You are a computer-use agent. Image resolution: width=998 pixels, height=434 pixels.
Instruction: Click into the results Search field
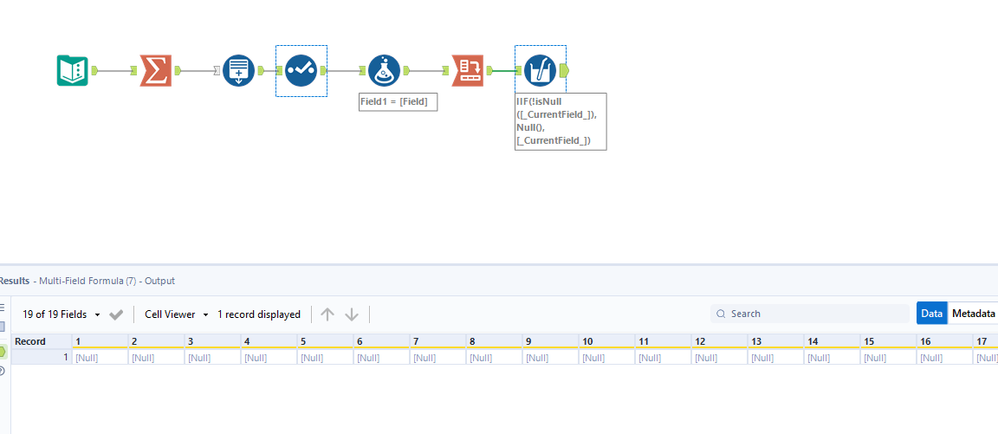pos(810,314)
